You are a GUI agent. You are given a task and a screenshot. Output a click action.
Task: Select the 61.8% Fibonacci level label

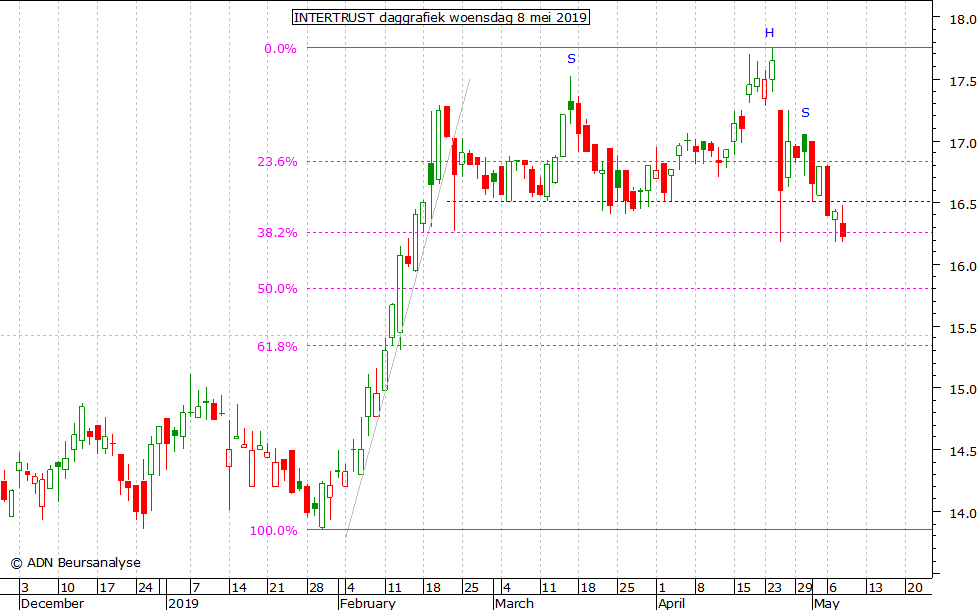click(x=278, y=346)
